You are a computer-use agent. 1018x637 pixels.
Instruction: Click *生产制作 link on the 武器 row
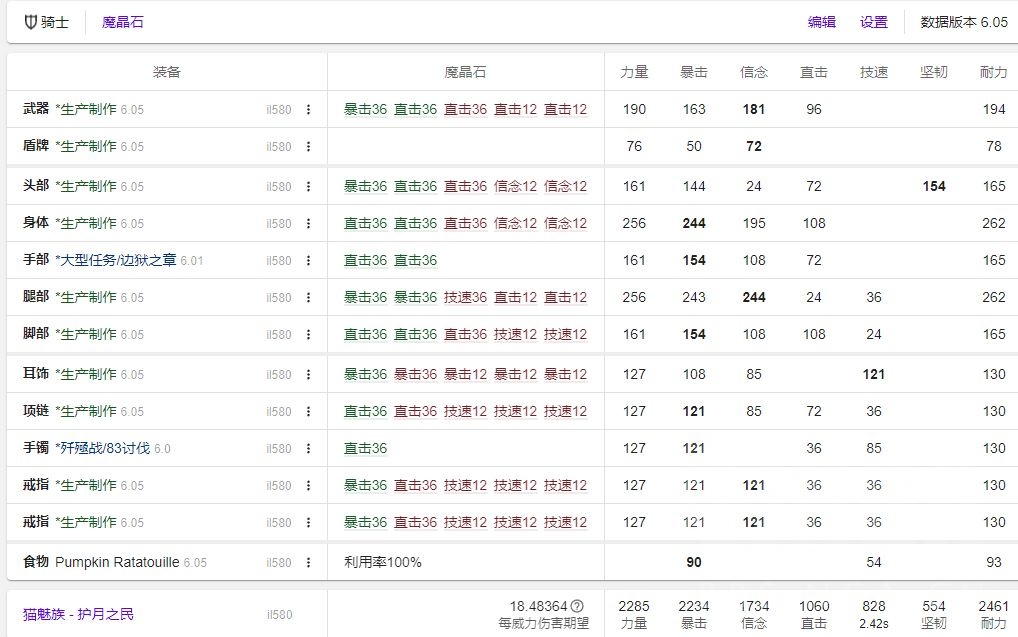88,109
